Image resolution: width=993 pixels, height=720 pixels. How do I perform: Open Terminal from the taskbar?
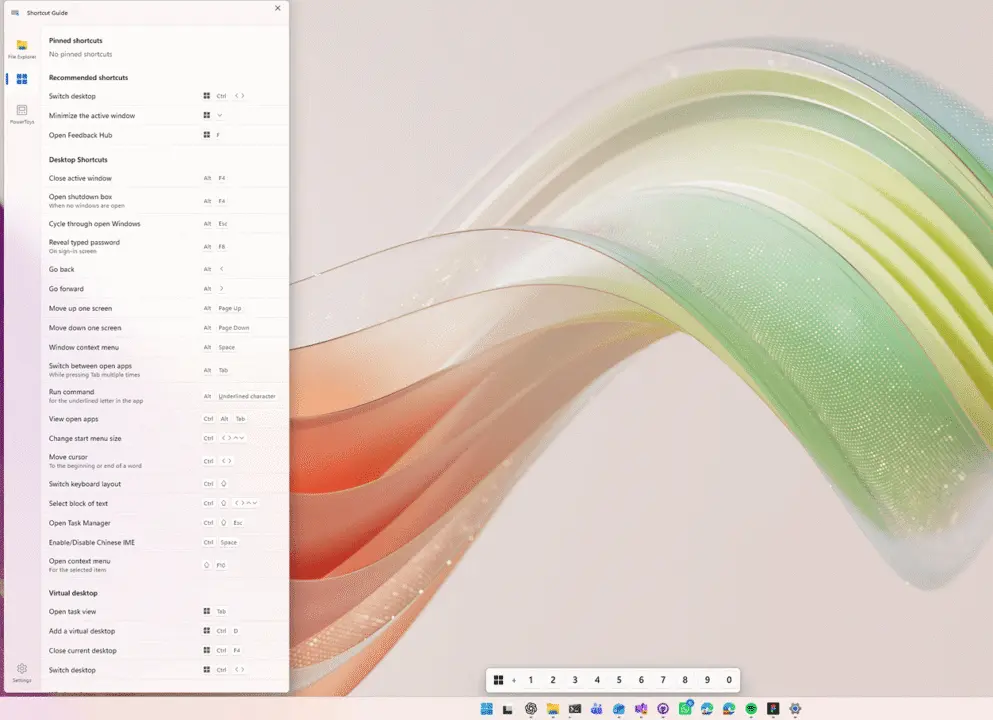click(575, 709)
